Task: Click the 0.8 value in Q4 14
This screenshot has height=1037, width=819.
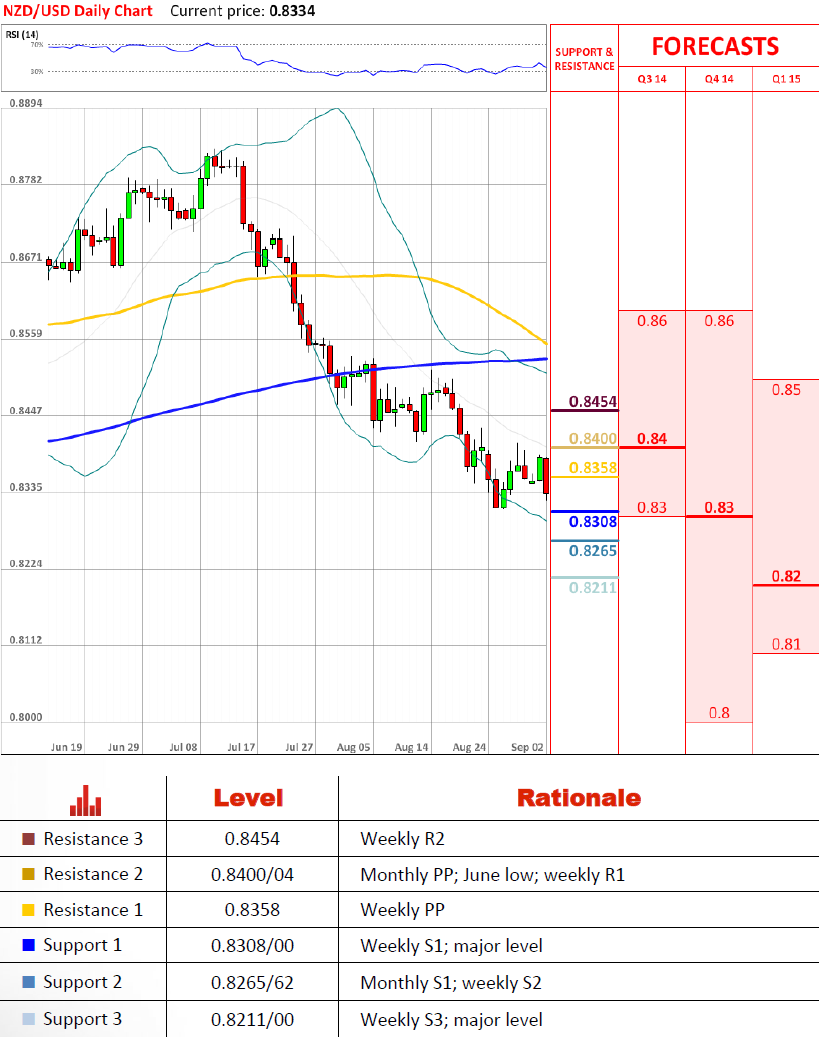Action: pyautogui.click(x=719, y=713)
